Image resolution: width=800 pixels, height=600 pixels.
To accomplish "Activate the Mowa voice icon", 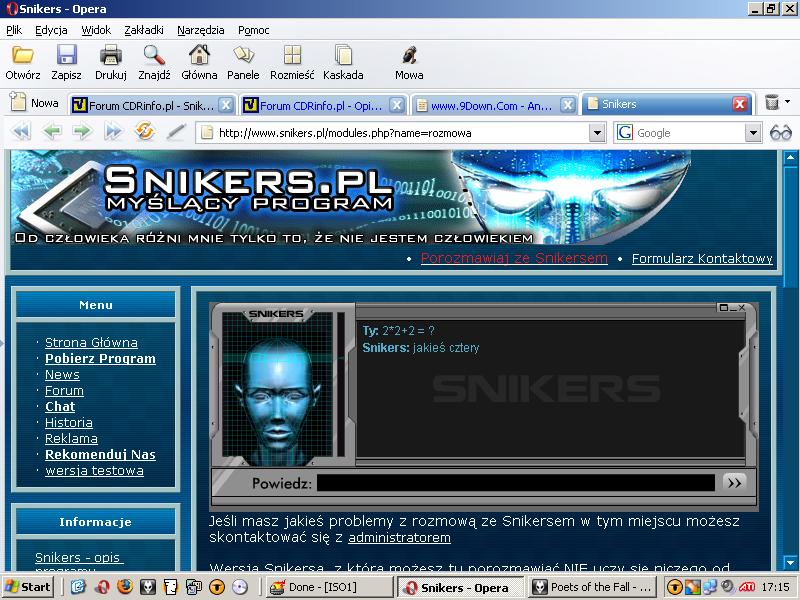I will pyautogui.click(x=409, y=55).
